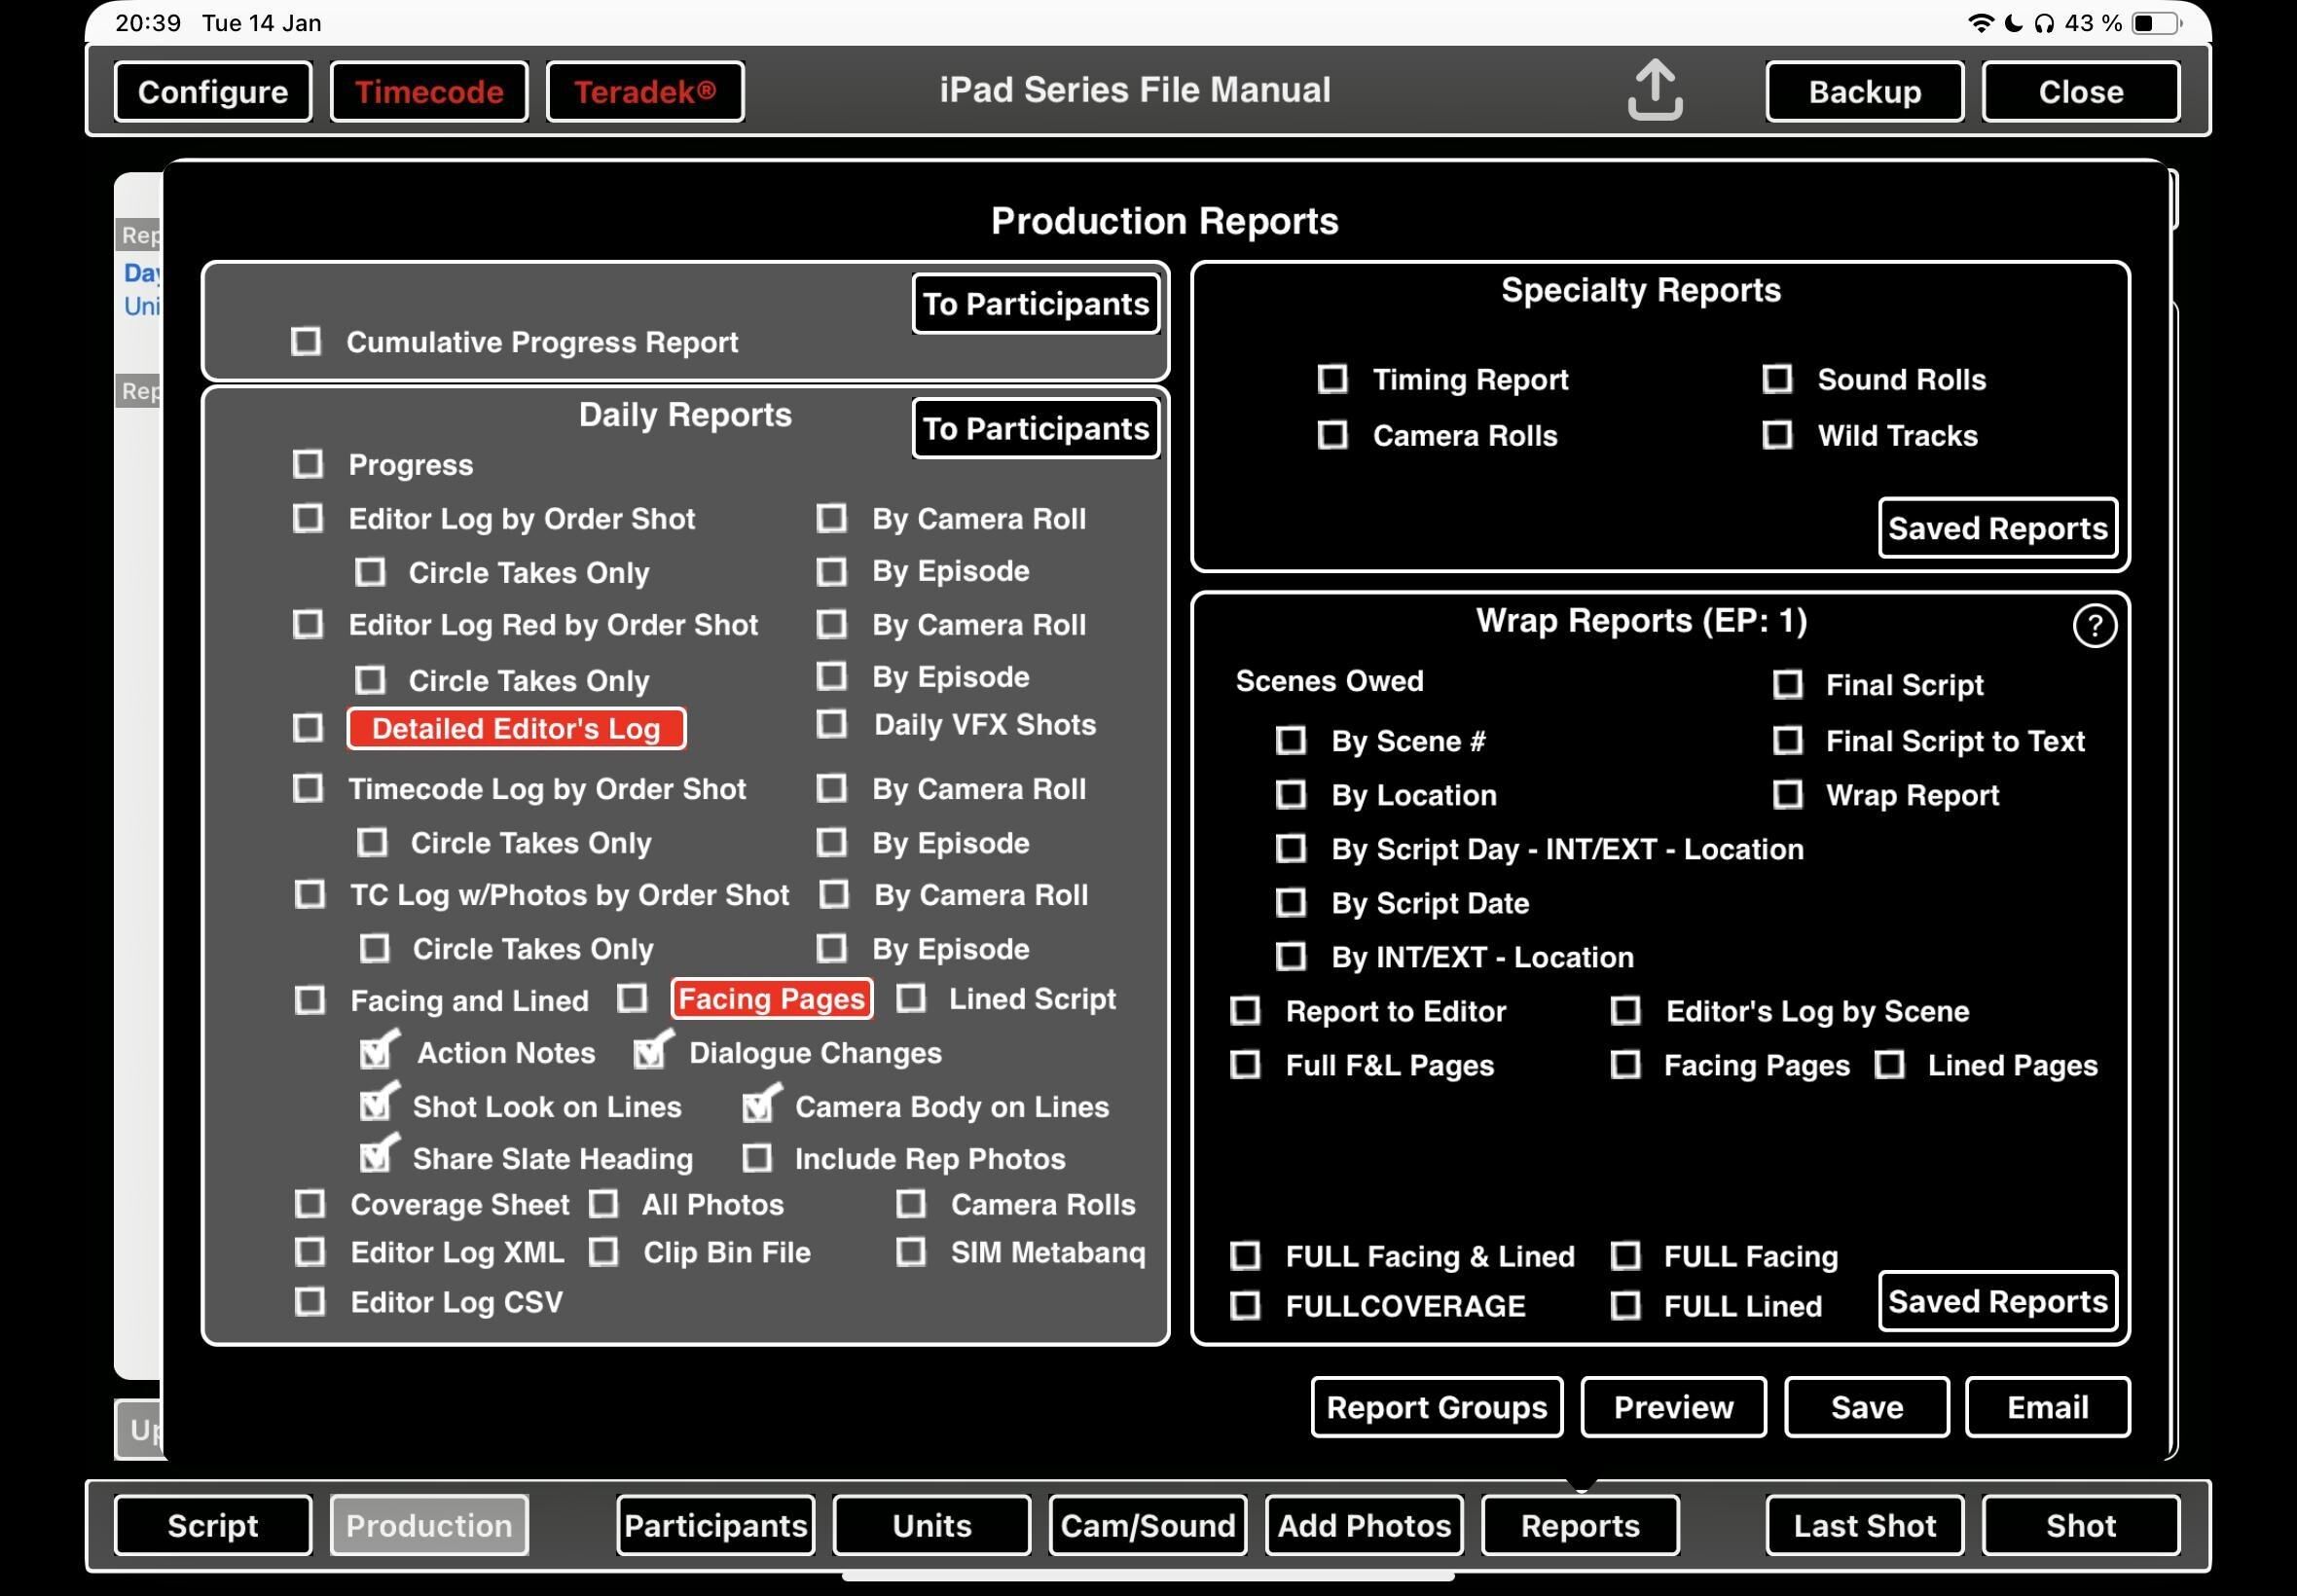2297x1596 pixels.
Task: Open the Wrap Reports help question mark
Action: [x=2094, y=626]
